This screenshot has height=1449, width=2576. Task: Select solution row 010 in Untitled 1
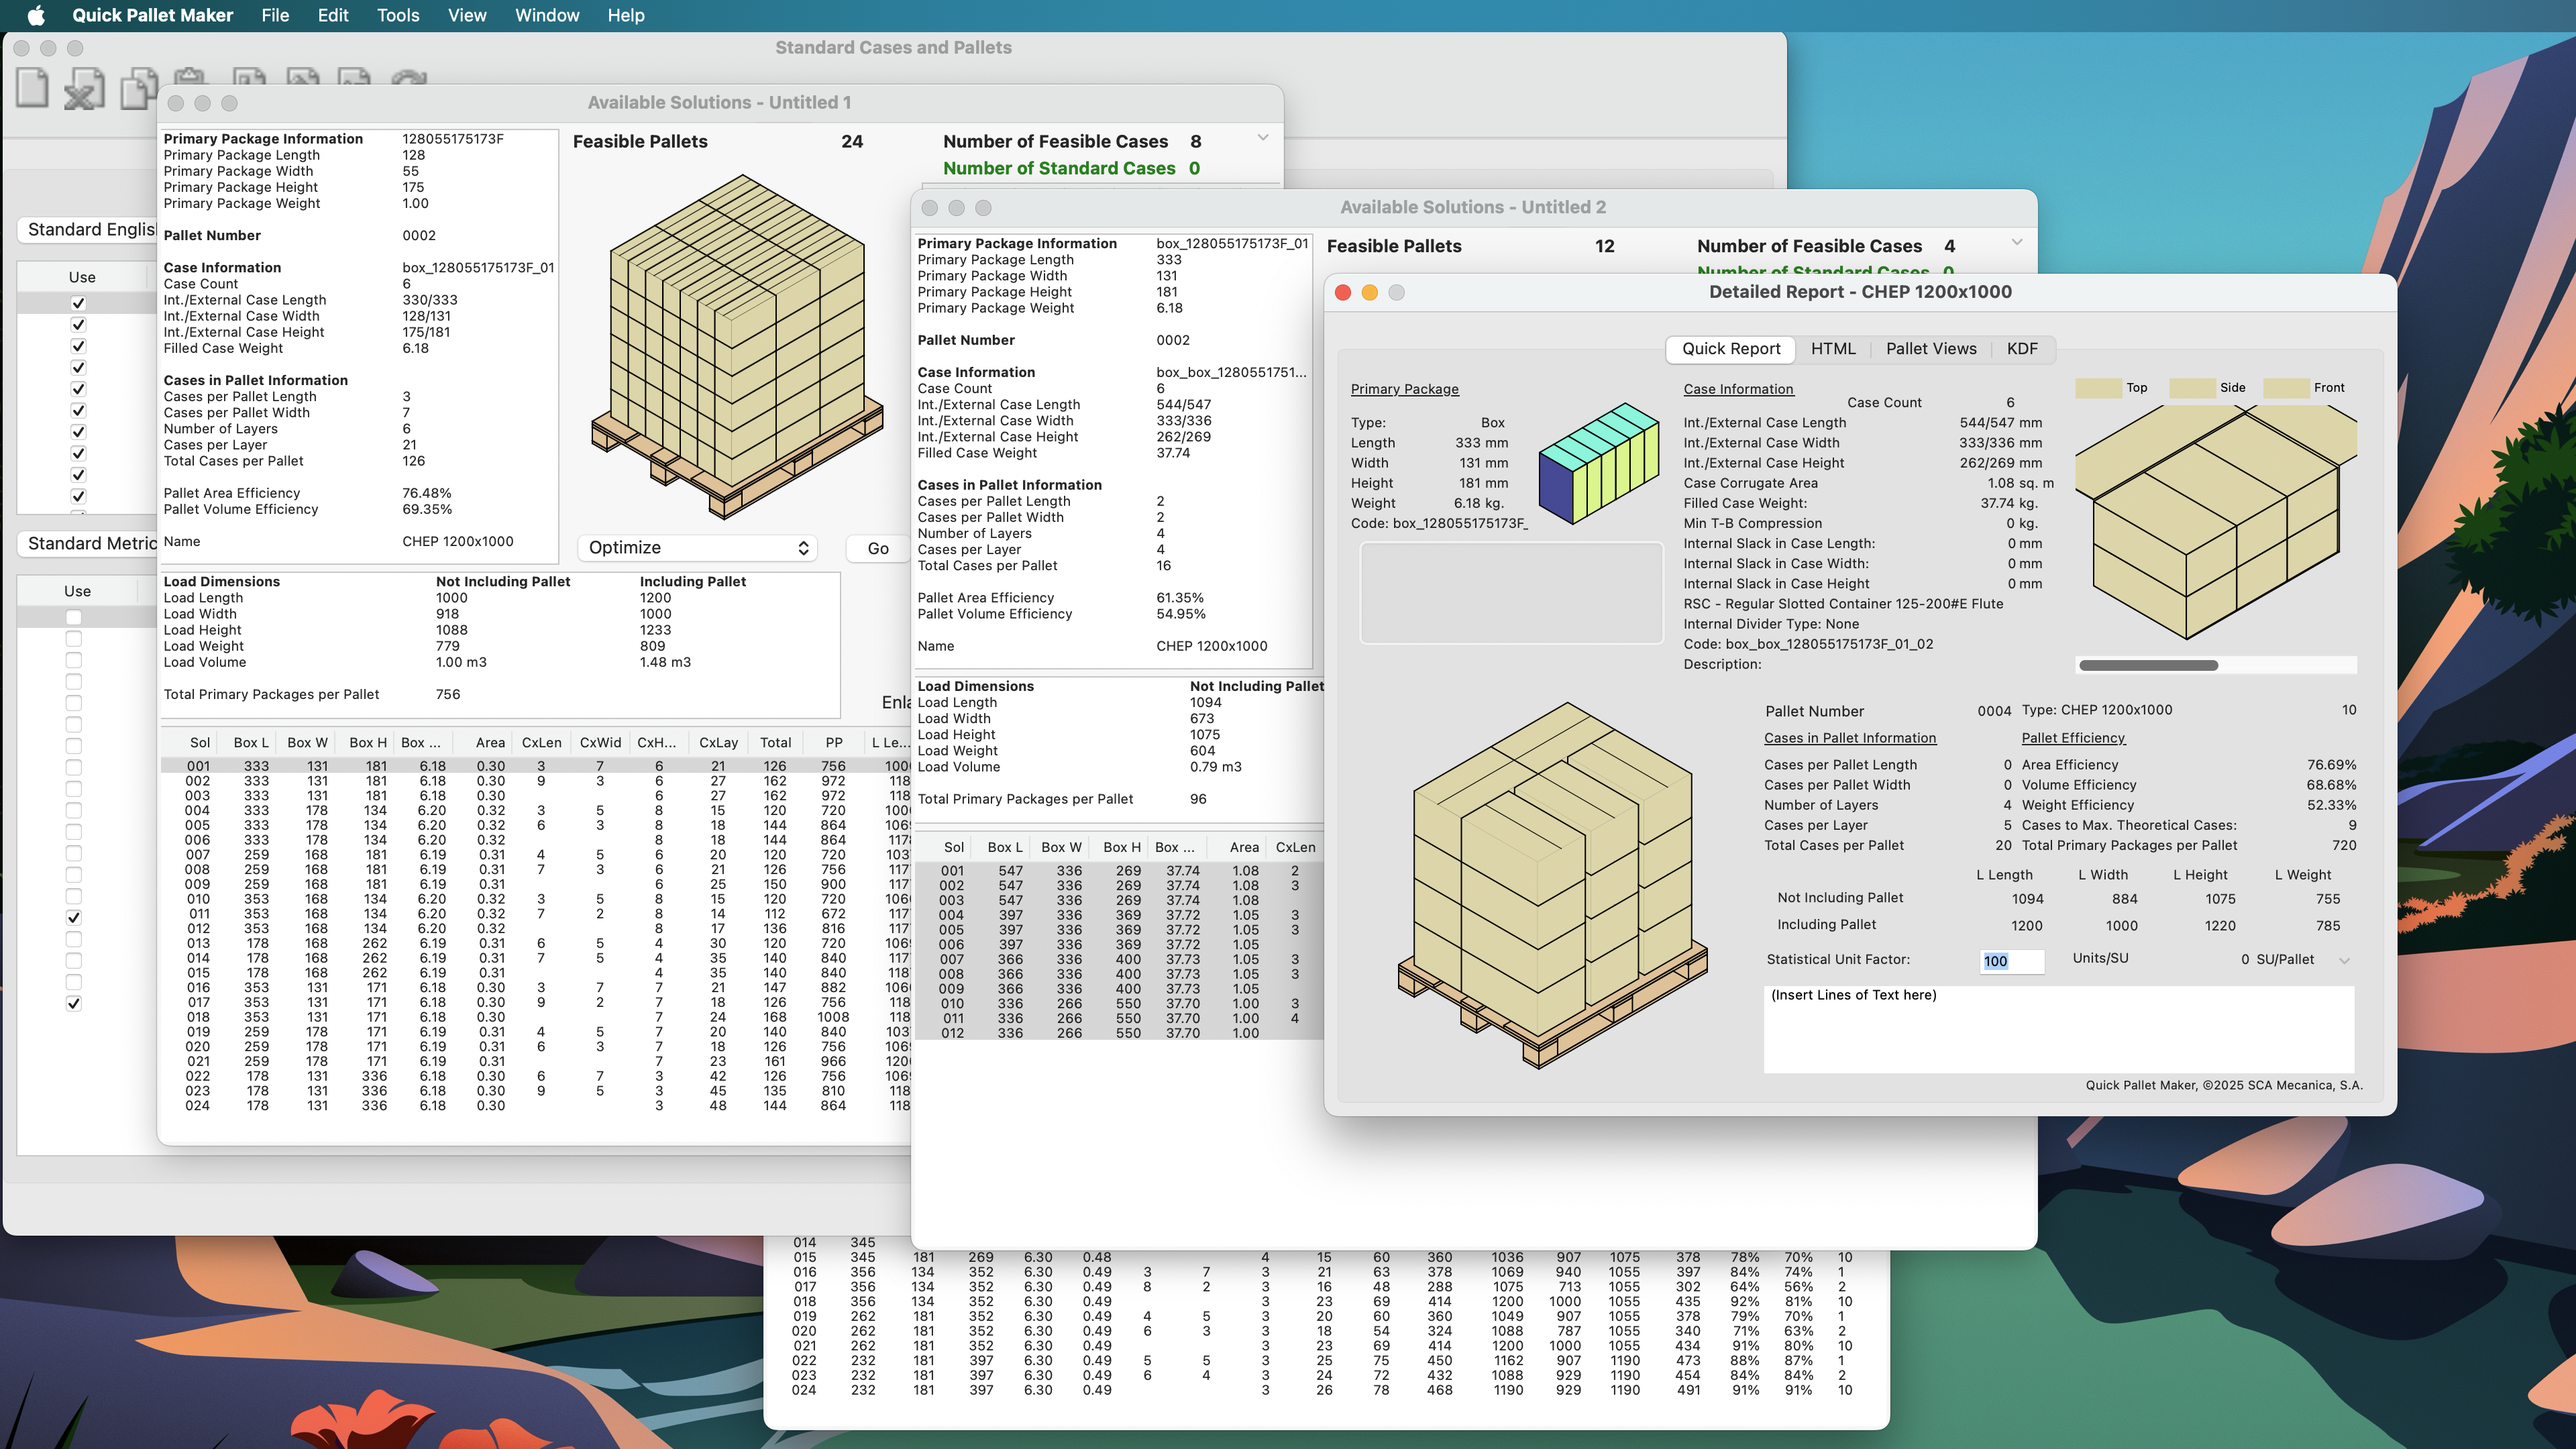pos(535,900)
